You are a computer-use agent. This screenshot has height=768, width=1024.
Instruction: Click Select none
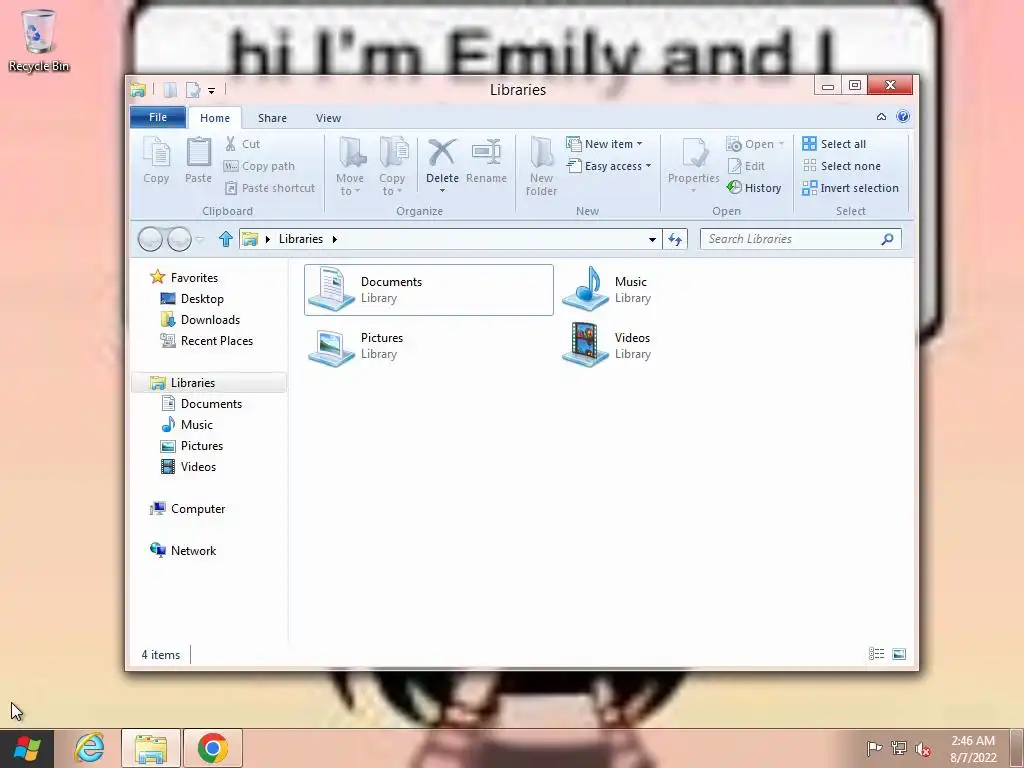pyautogui.click(x=841, y=166)
